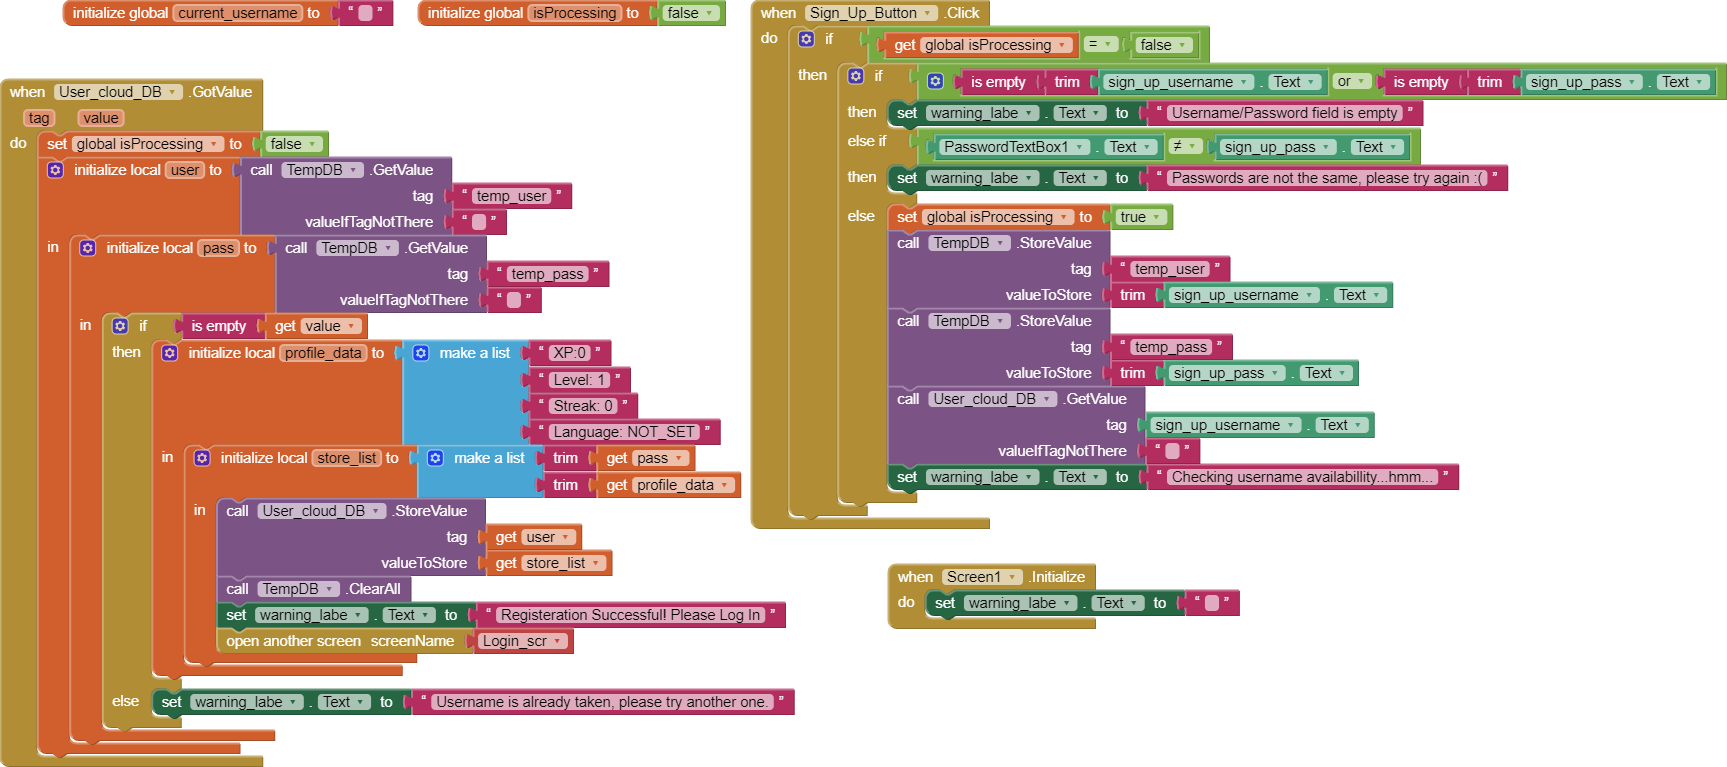This screenshot has height=767, width=1727.
Task: Open the gear on 'initialize local store_list' block
Action: [202, 458]
